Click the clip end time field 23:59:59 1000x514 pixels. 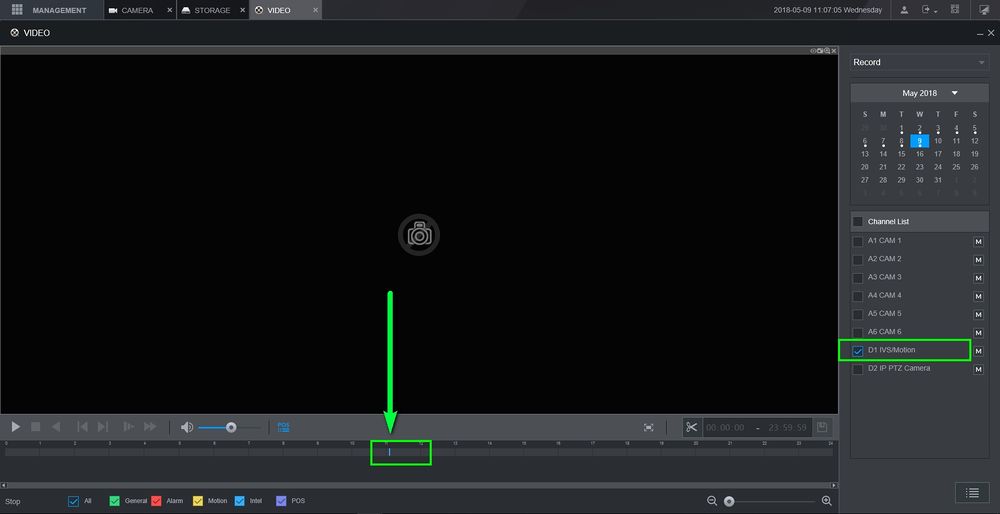click(788, 427)
